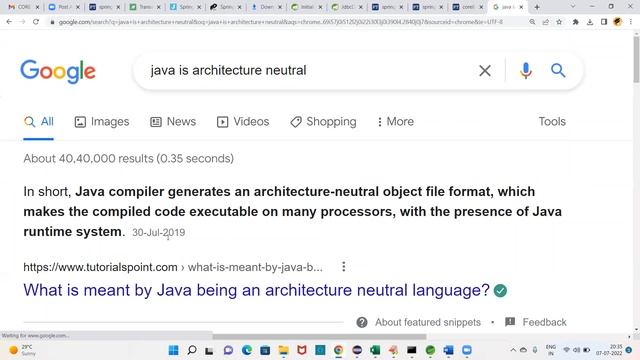Open Microsoft Edge from the taskbar
Viewport: 640px width, 360px height.
pos(247,350)
